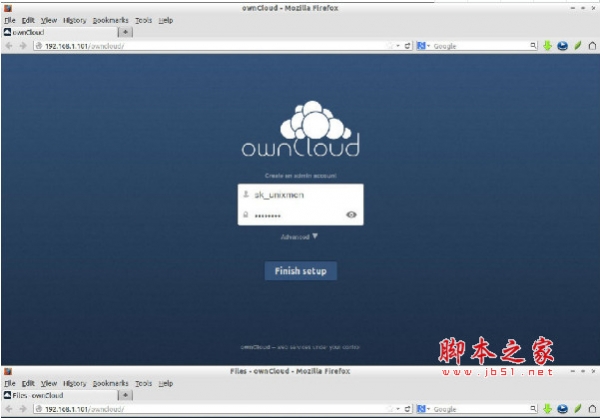
Task: Go to Home icon in top window
Action: tap(592, 46)
